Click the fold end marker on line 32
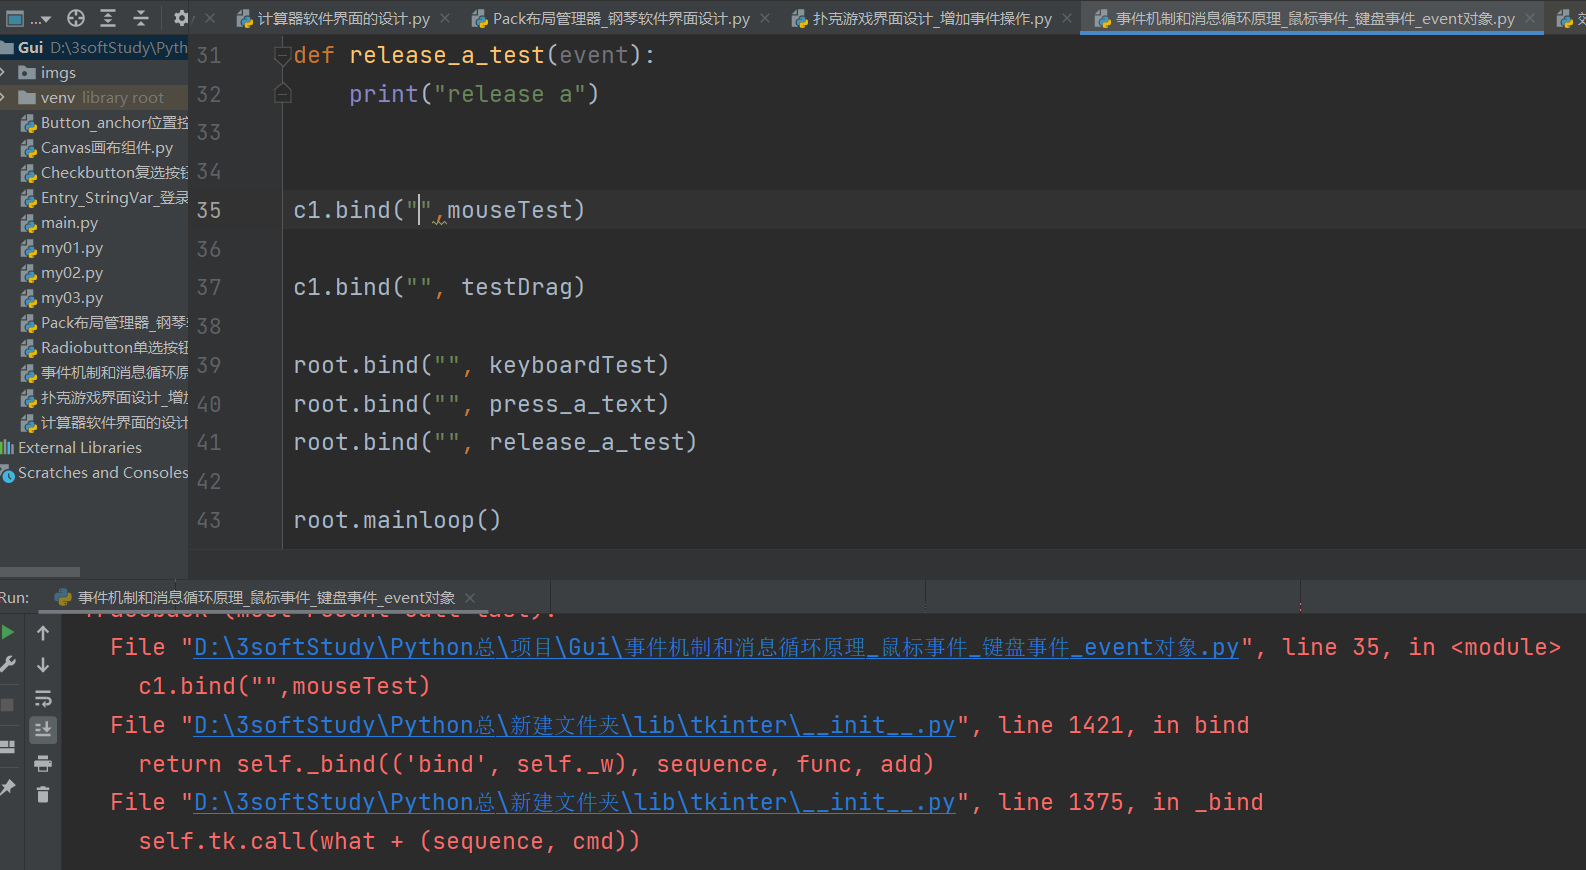The height and width of the screenshot is (870, 1586). click(283, 94)
